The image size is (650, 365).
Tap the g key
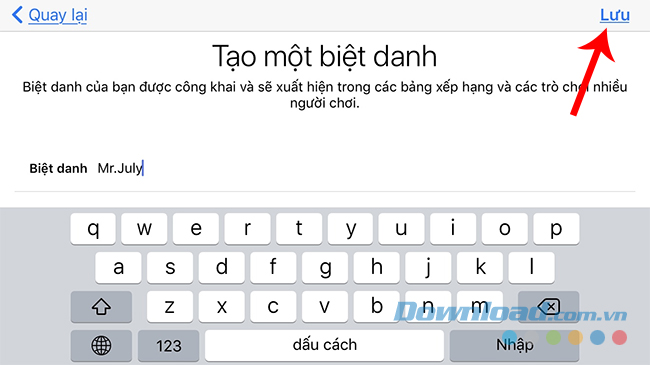(325, 268)
